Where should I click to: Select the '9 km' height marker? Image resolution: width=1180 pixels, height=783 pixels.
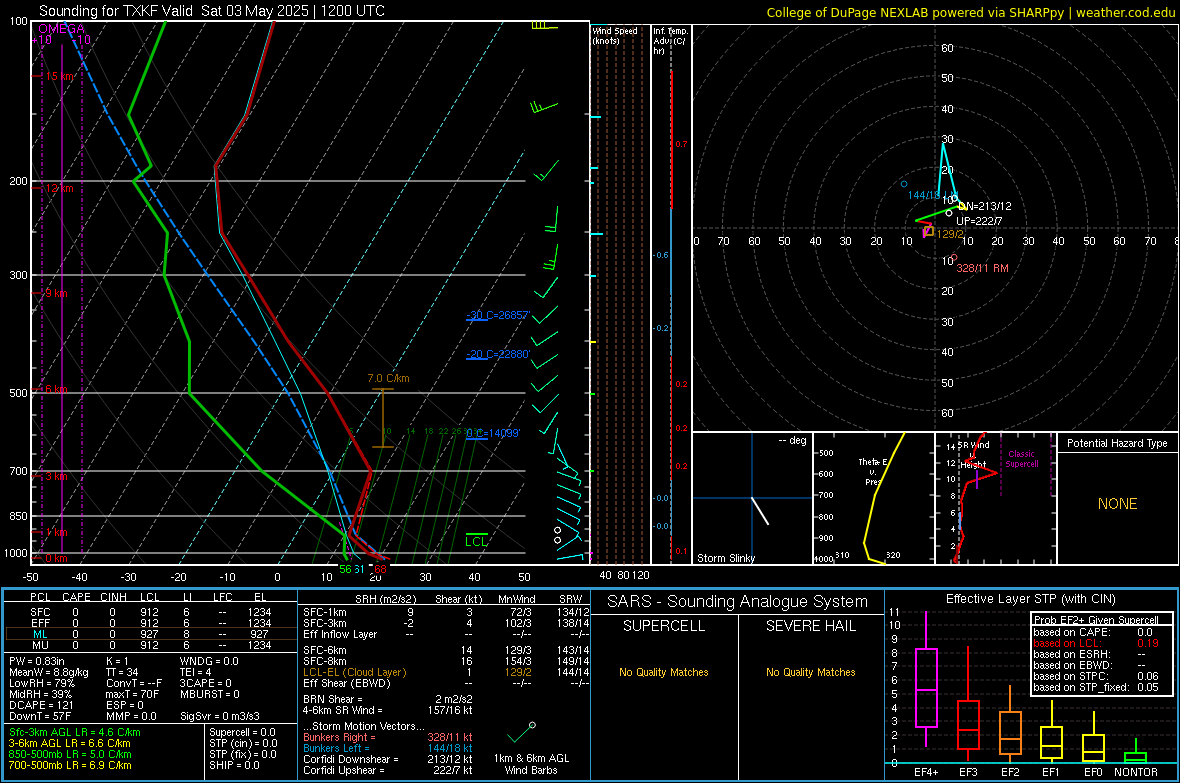[56, 293]
